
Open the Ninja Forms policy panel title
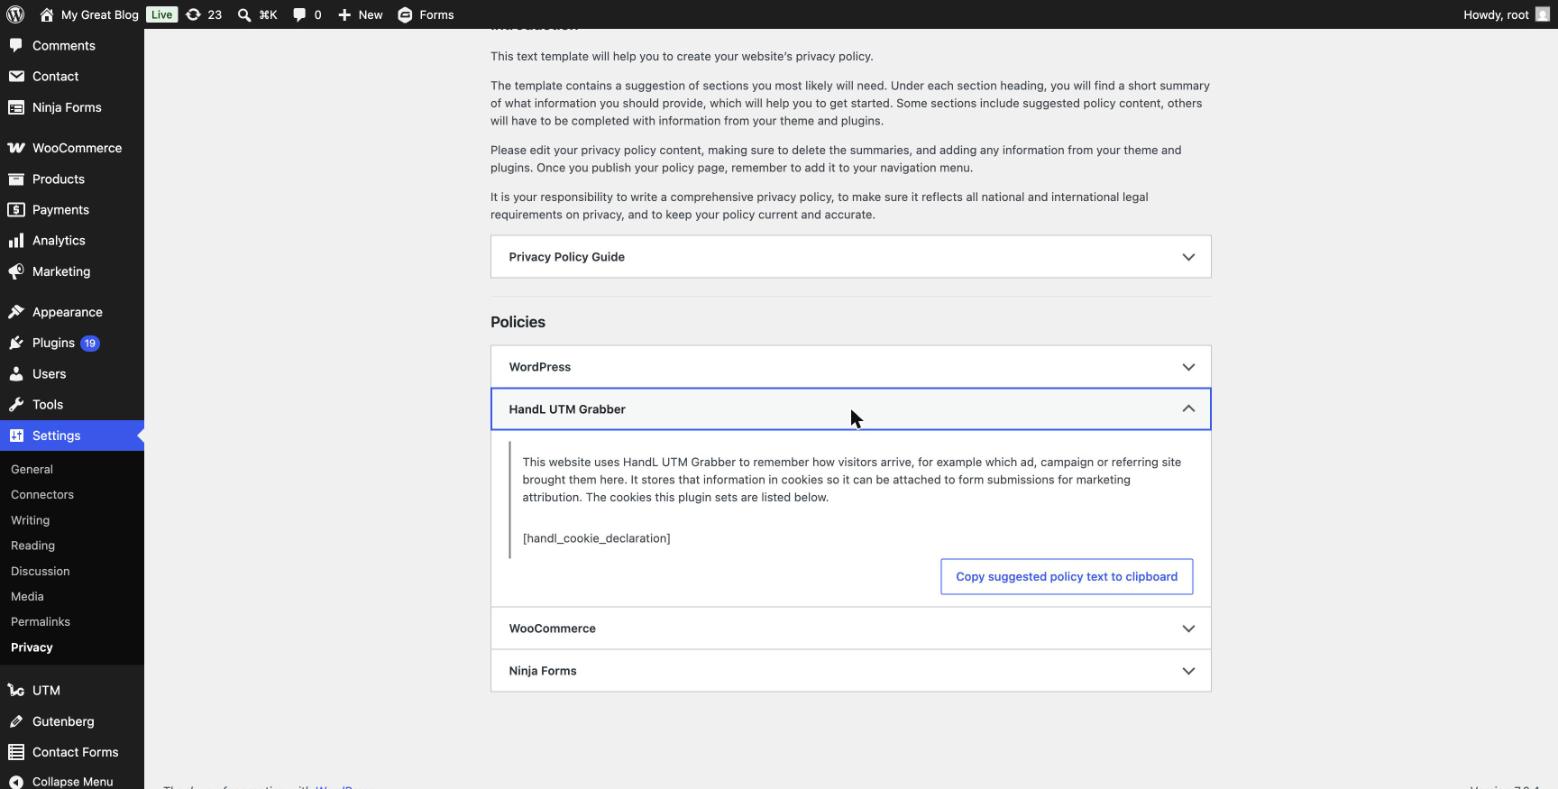[x=542, y=671]
